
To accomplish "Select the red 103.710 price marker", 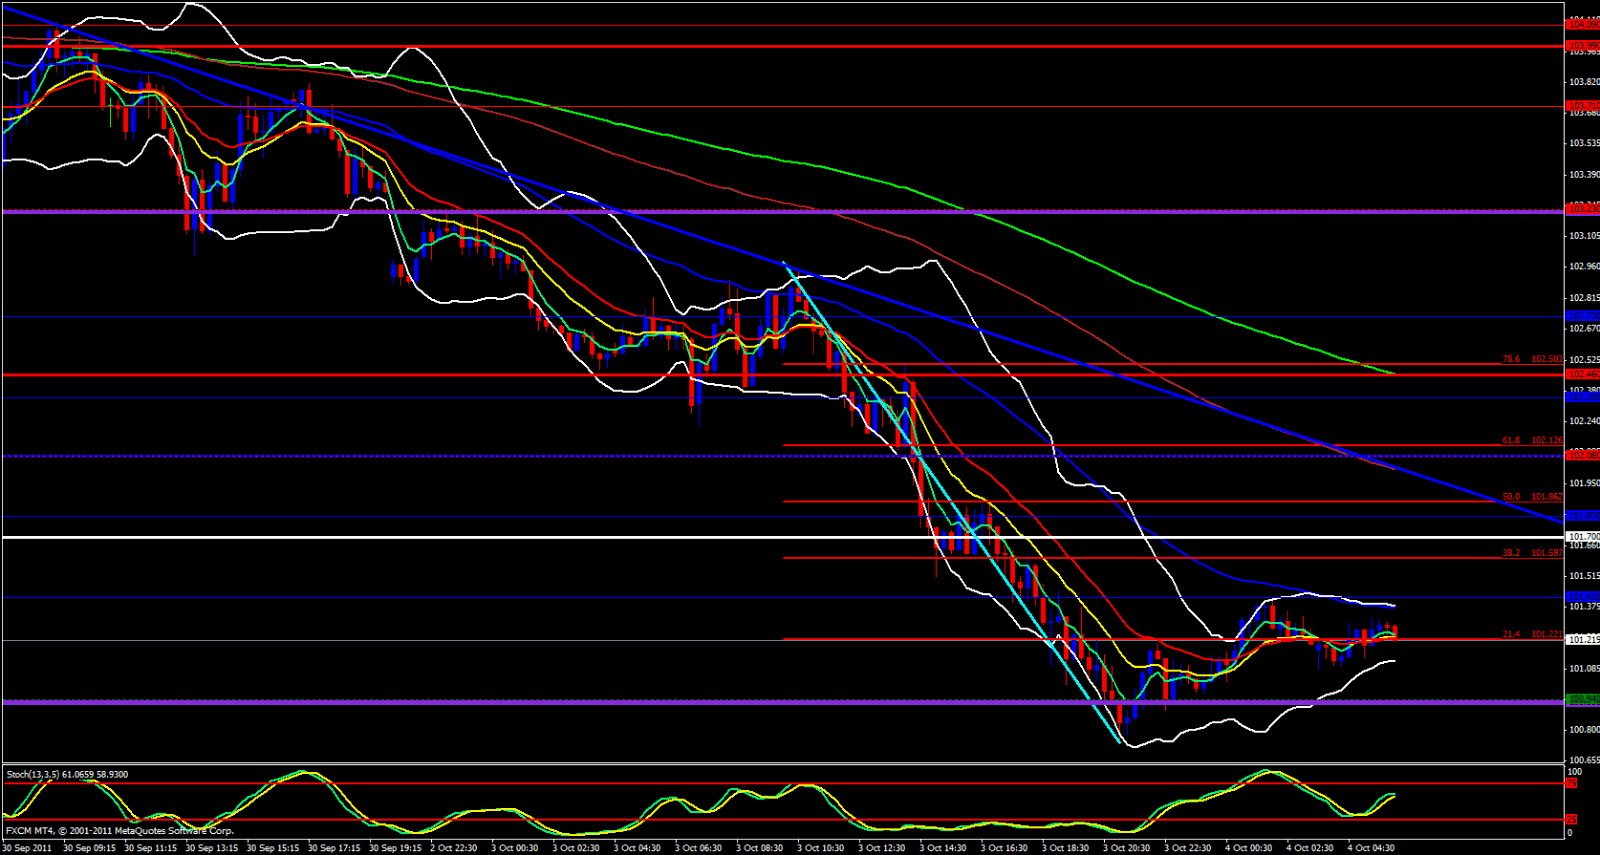I will 1583,105.
